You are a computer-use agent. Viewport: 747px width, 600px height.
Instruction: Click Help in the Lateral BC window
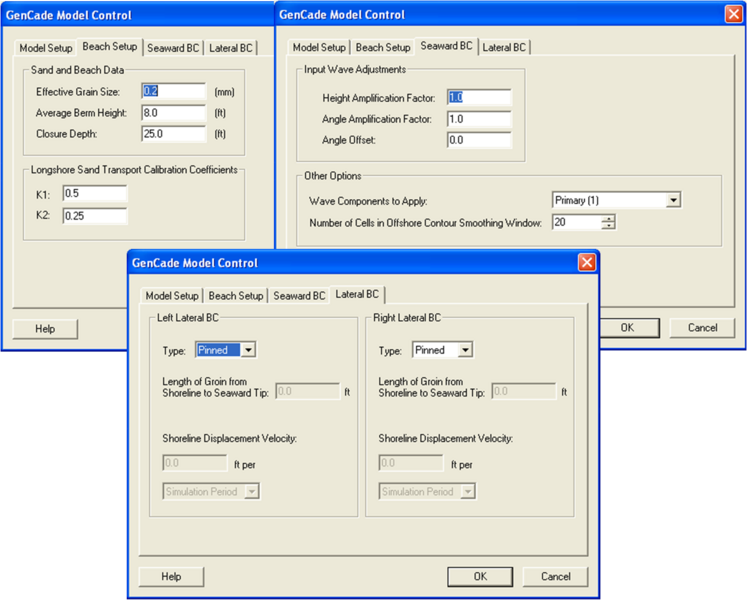pos(171,577)
